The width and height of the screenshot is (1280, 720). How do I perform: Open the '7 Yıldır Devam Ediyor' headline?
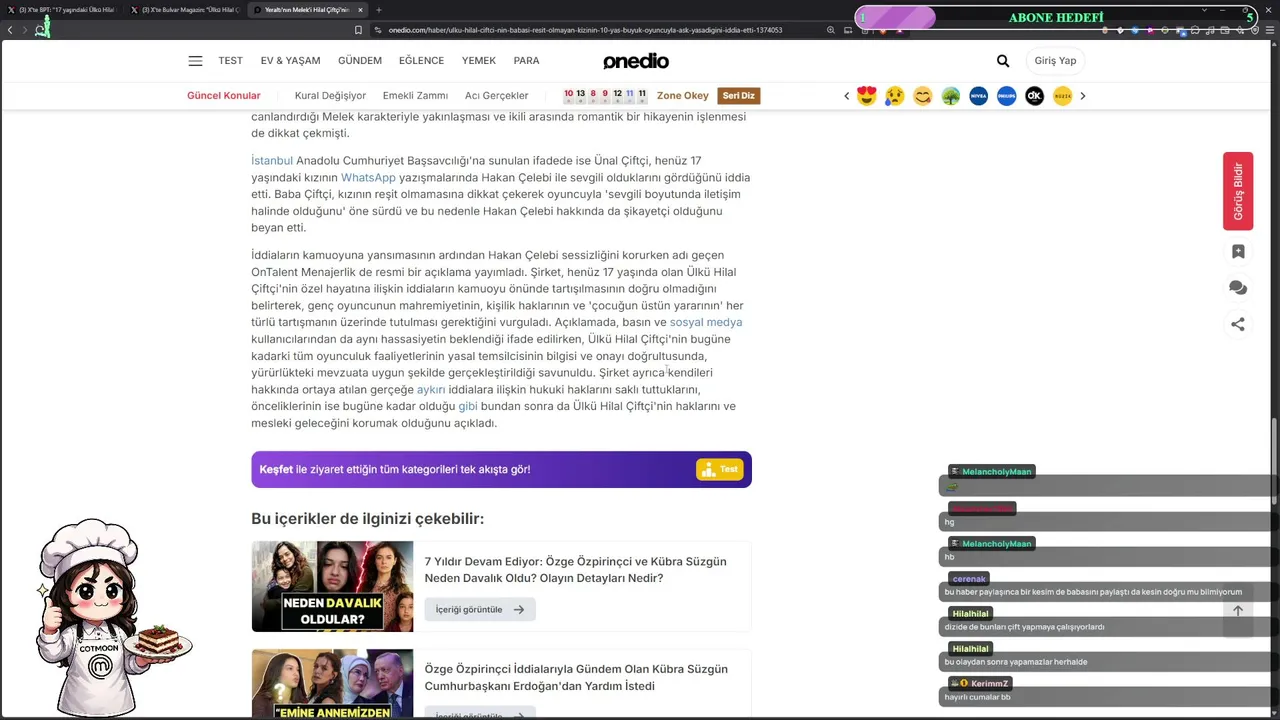coord(575,570)
